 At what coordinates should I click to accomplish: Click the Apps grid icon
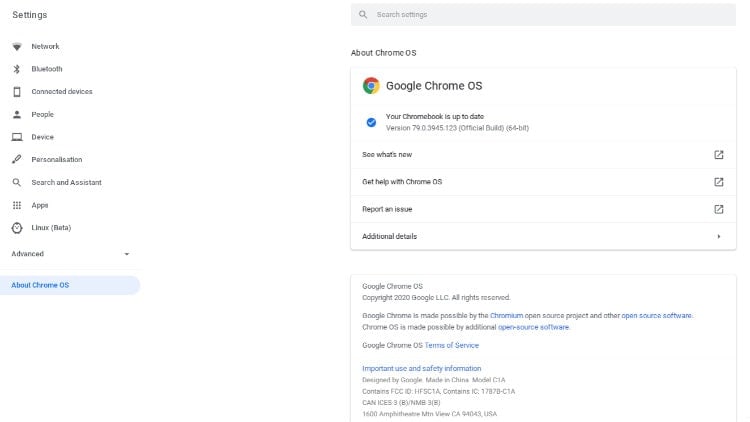coord(17,205)
